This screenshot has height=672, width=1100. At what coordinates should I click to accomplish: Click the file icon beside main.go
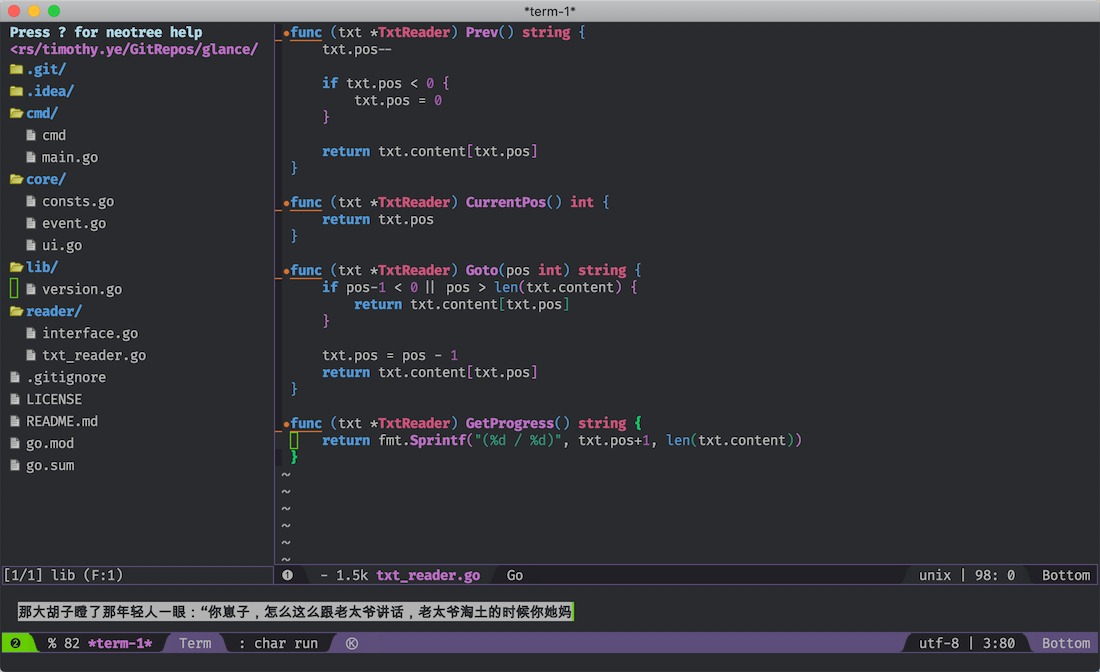(31, 157)
